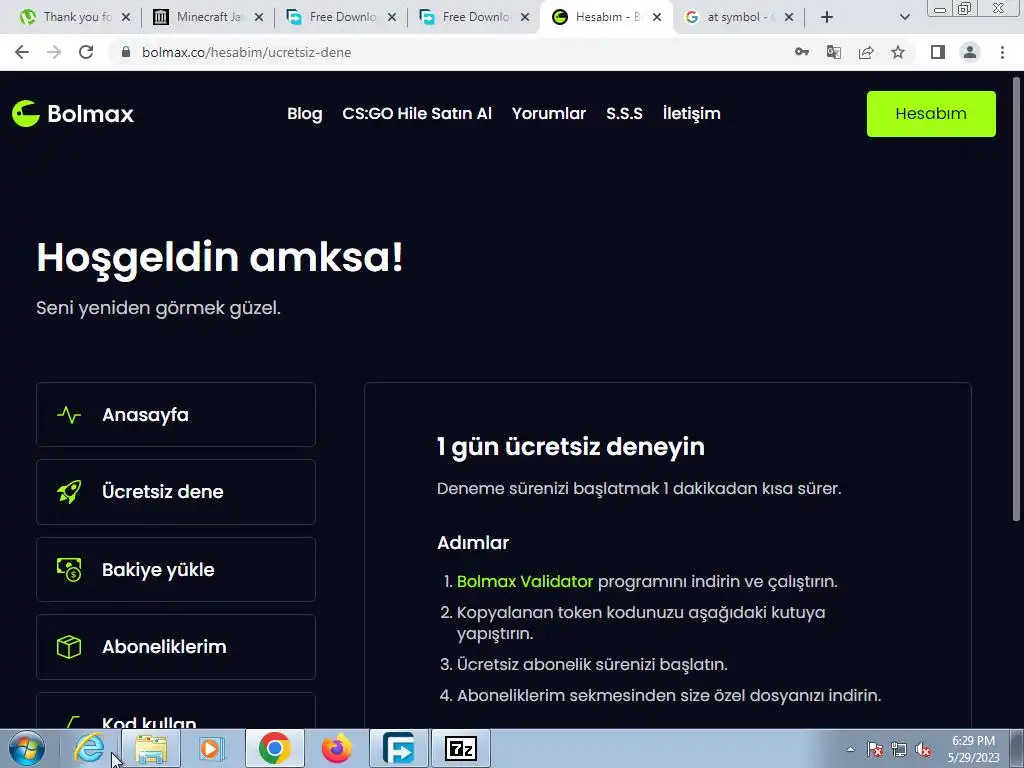Viewport: 1024px width, 768px height.
Task: Open the Chrome profile avatar
Action: tap(970, 52)
